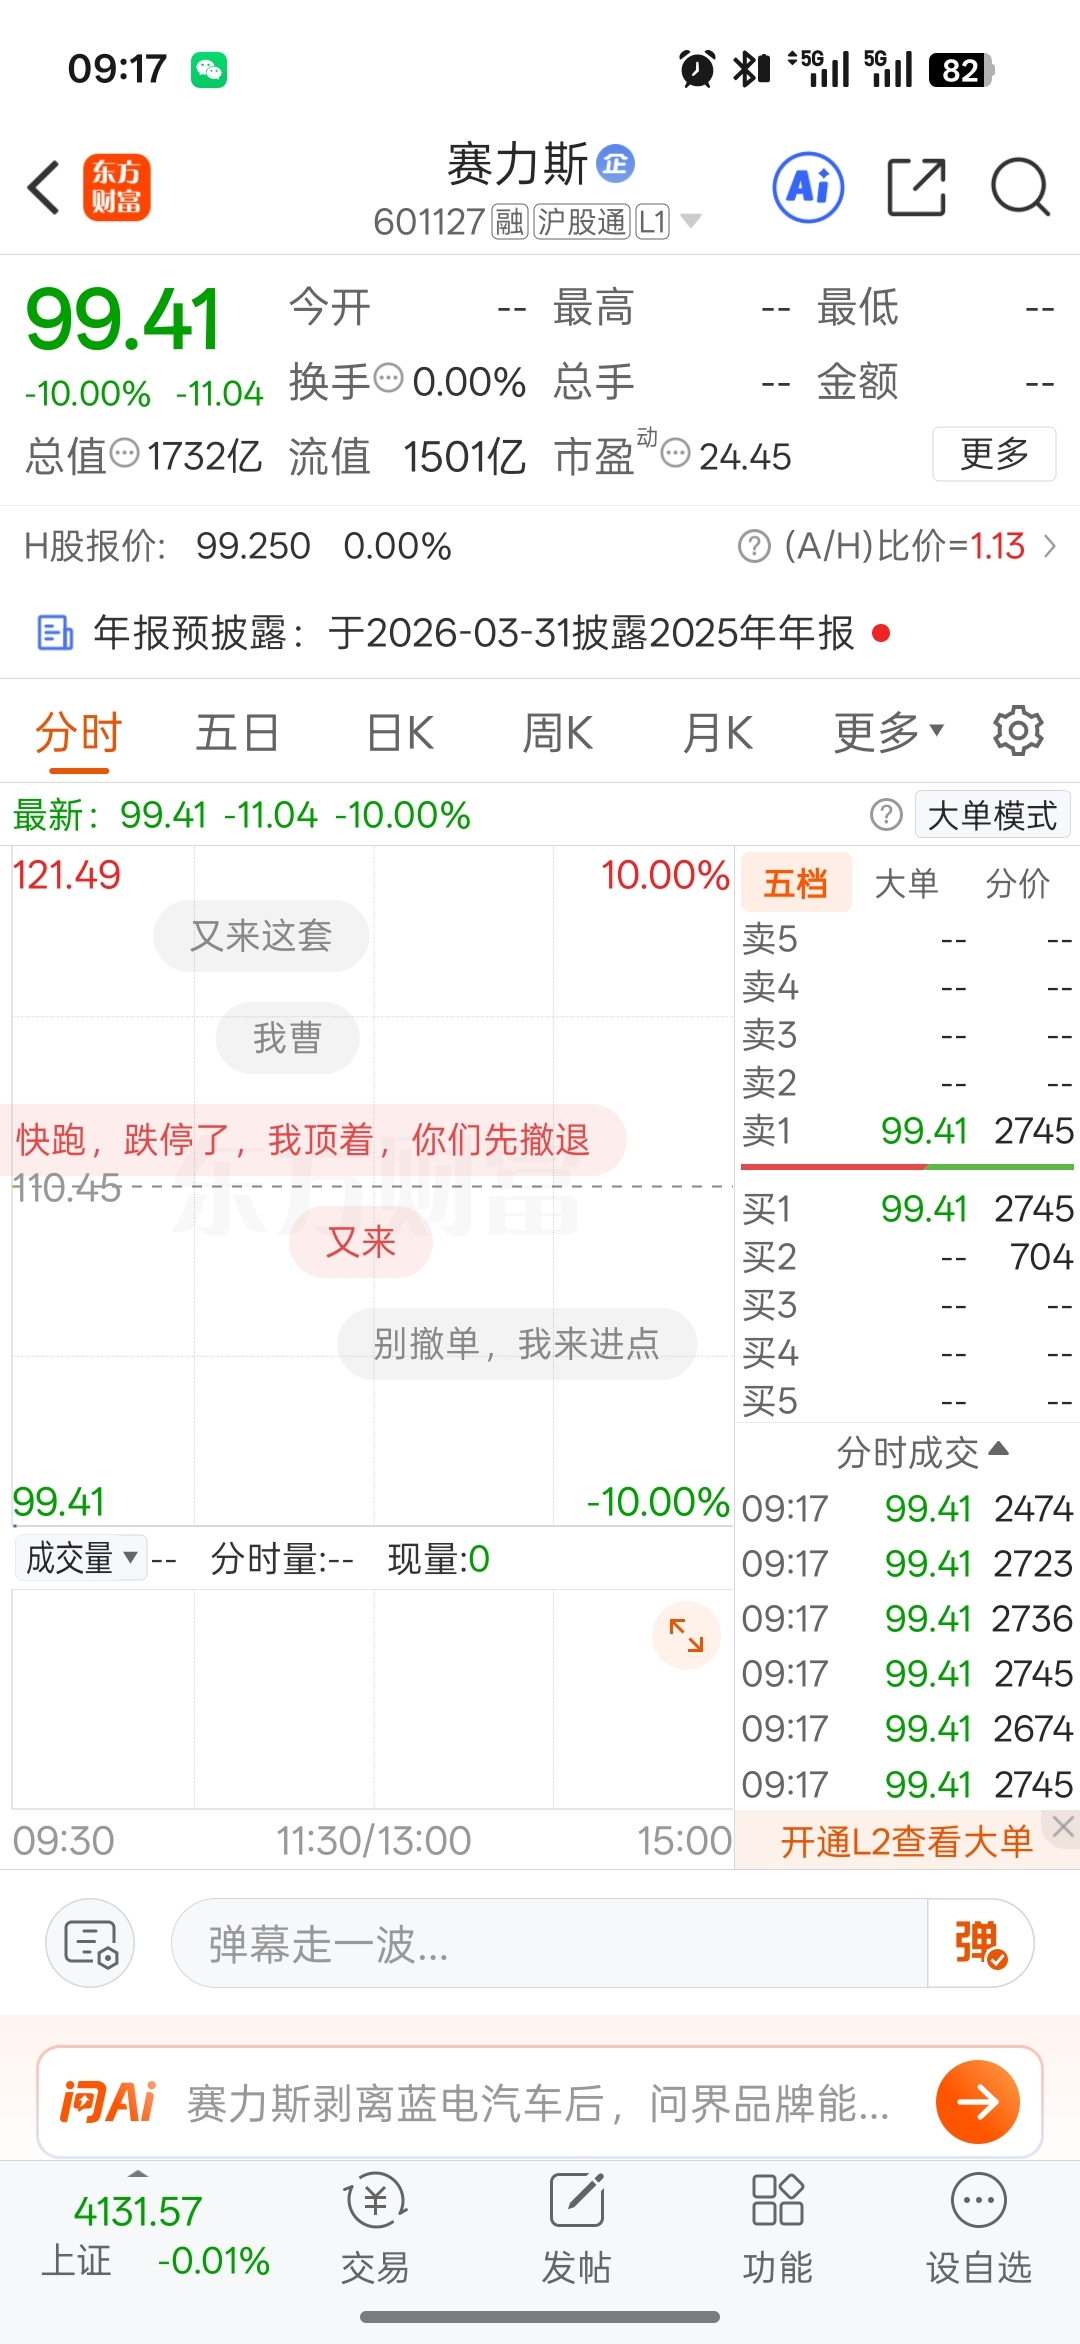Open chart settings gear icon
The height and width of the screenshot is (2344, 1080).
(x=1018, y=731)
